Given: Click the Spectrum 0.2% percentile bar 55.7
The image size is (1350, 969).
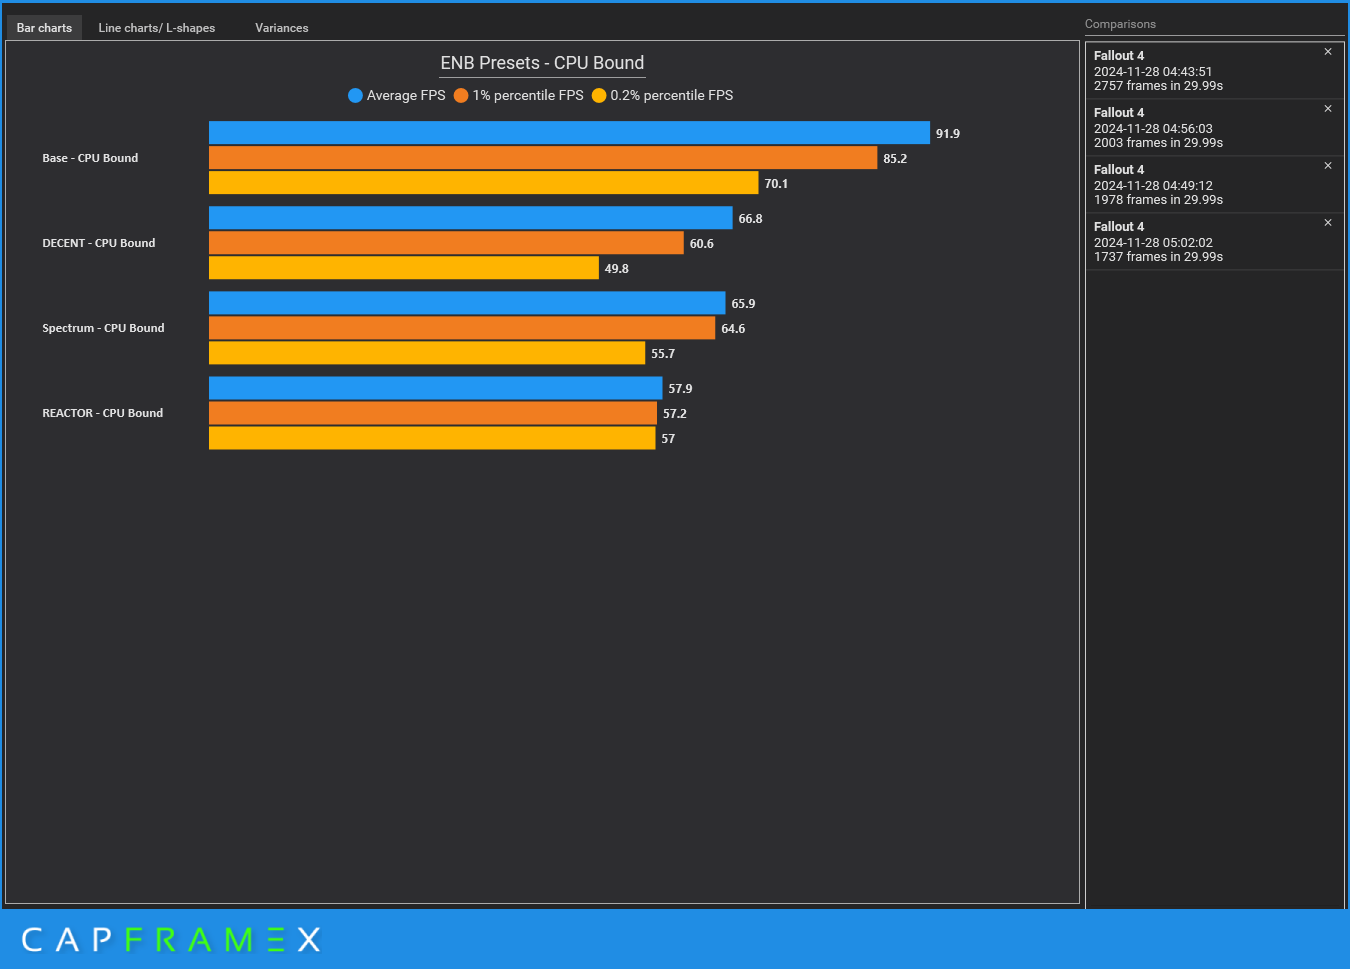Looking at the screenshot, I should 427,353.
